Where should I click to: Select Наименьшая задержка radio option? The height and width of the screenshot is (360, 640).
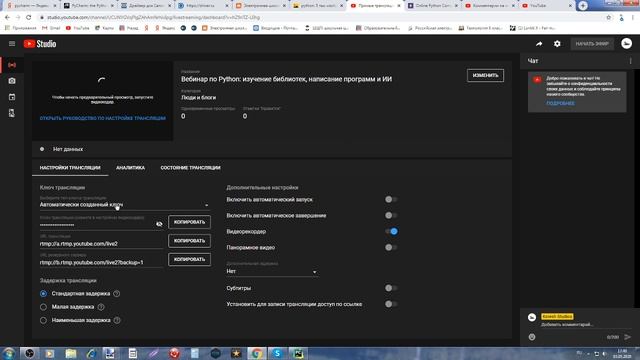pos(43,320)
